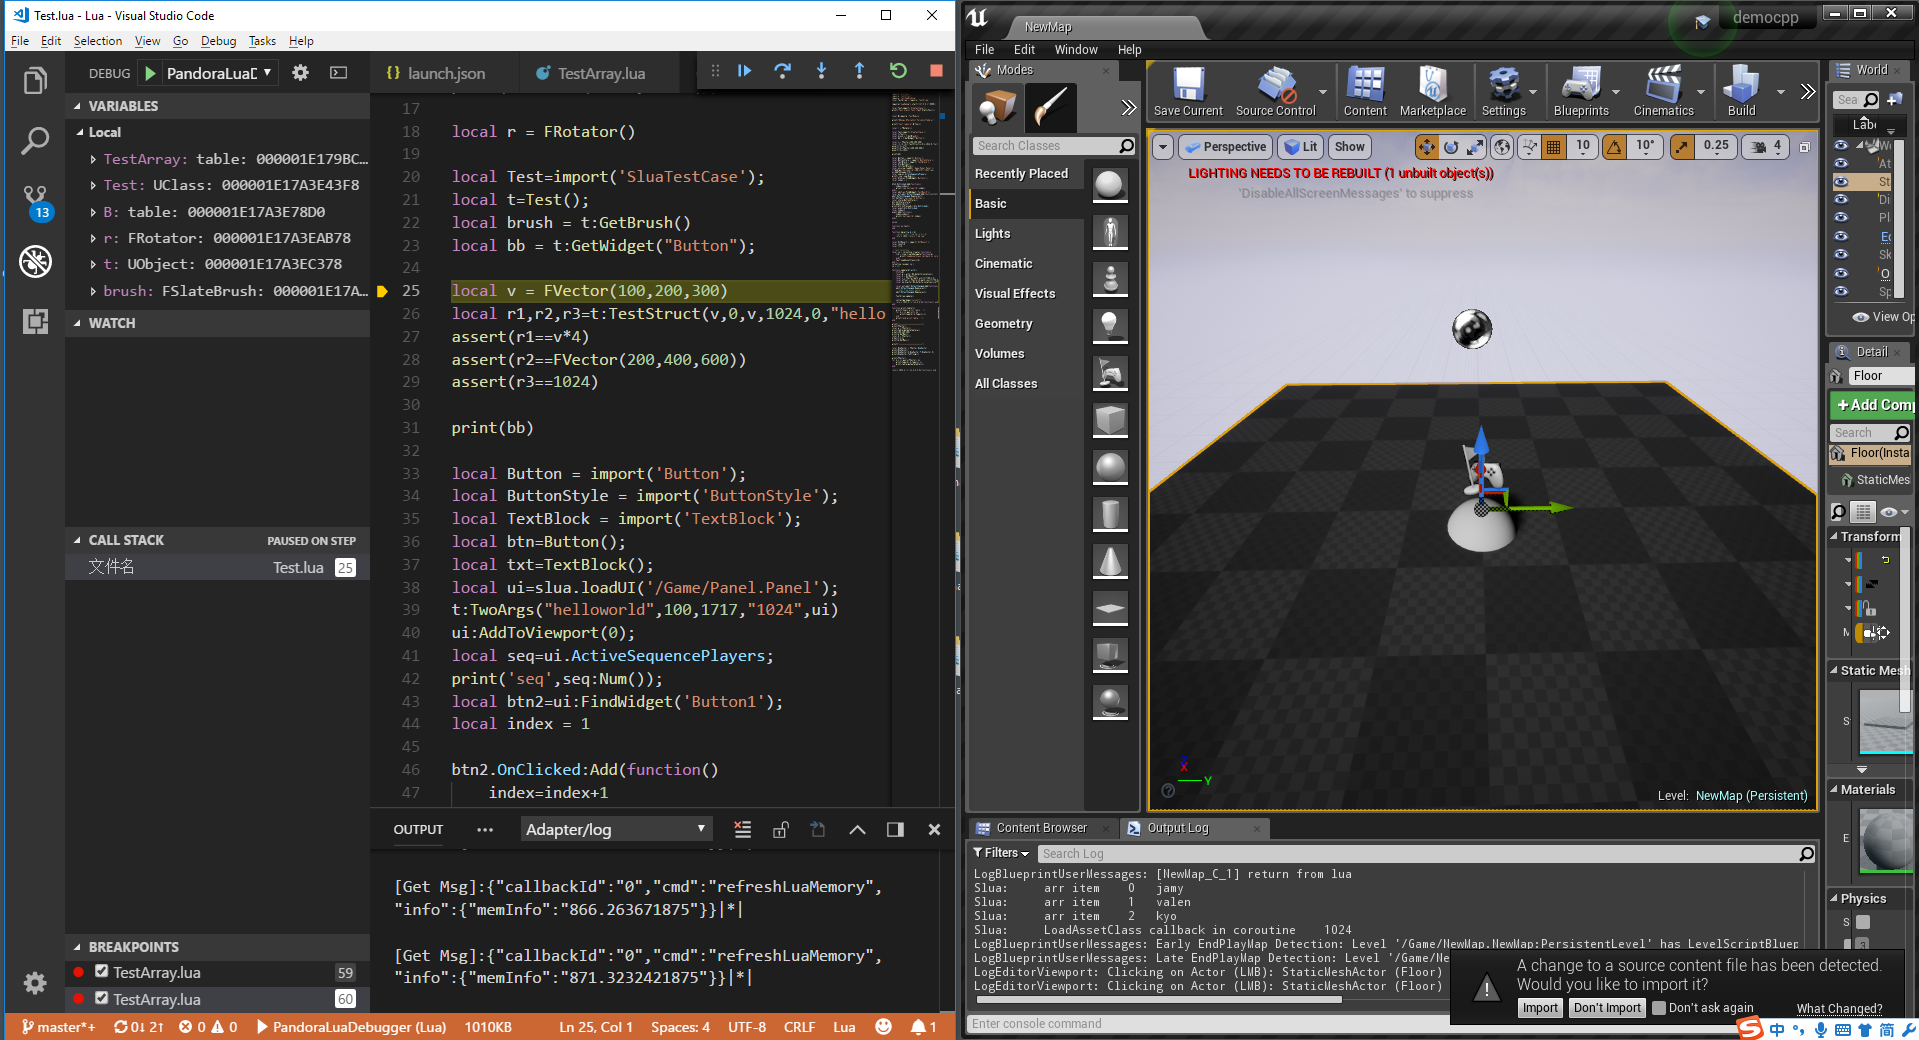Image resolution: width=1919 pixels, height=1040 pixels.
Task: Click Search Classes field
Action: [1054, 146]
